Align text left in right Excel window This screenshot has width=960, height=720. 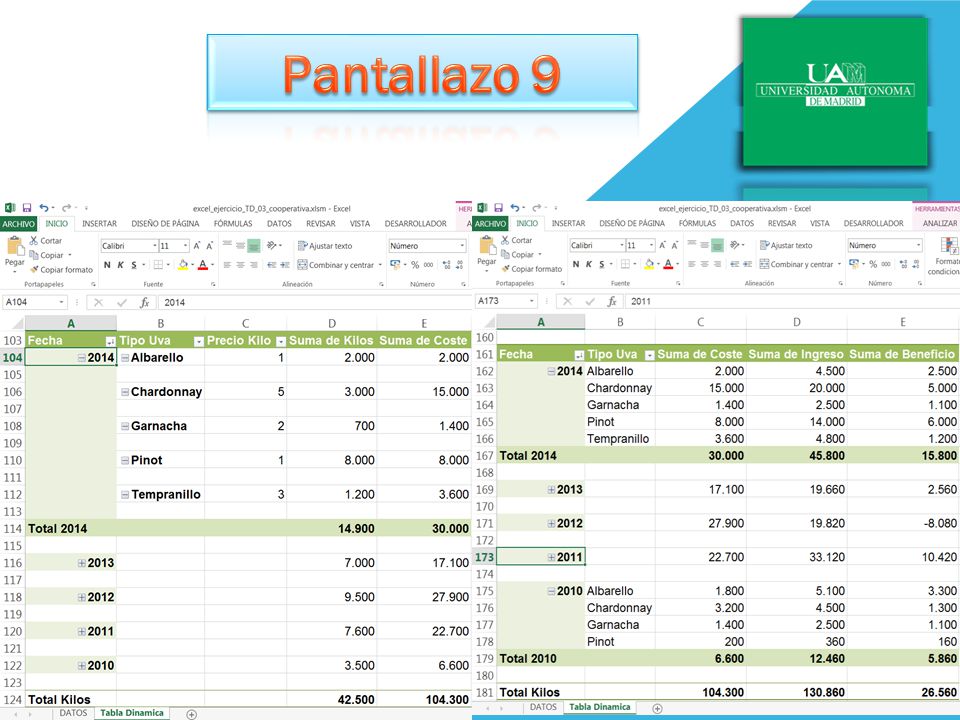(692, 264)
